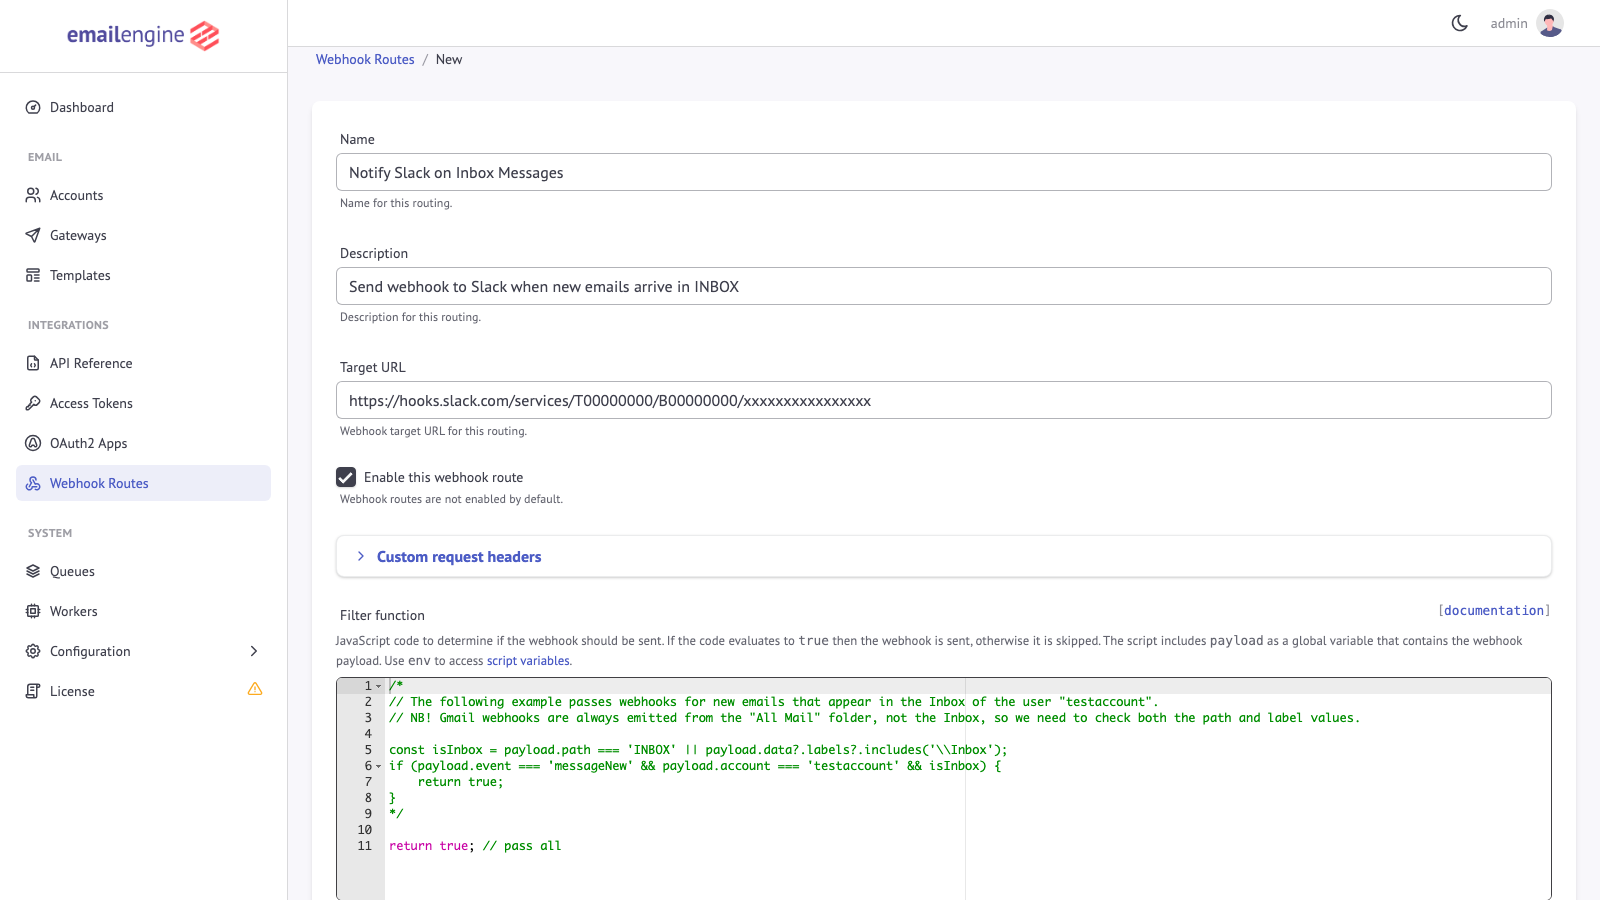Click the Access Tokens key icon
This screenshot has width=1600, height=900.
[x=33, y=403]
